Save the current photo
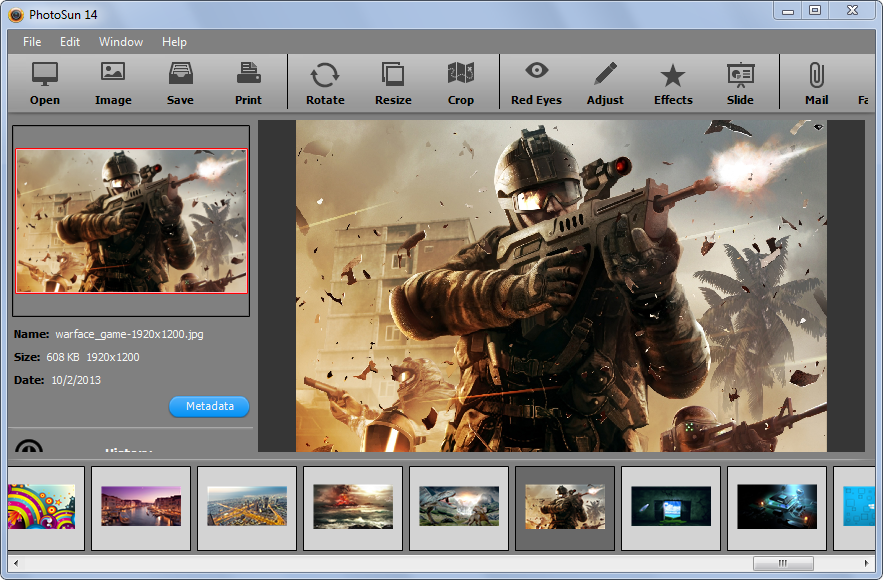Image resolution: width=883 pixels, height=580 pixels. (x=180, y=83)
